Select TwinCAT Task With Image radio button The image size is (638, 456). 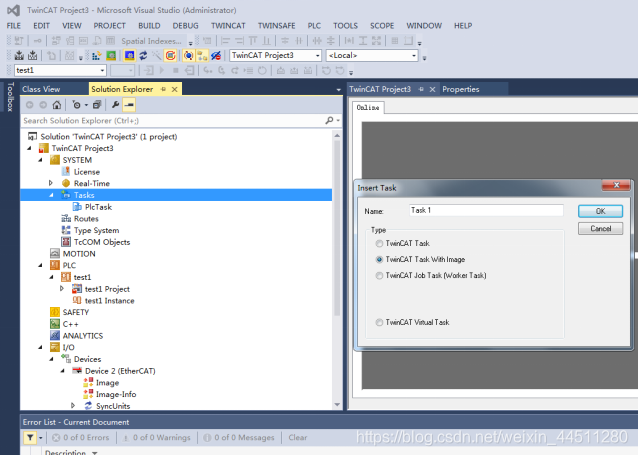click(379, 259)
